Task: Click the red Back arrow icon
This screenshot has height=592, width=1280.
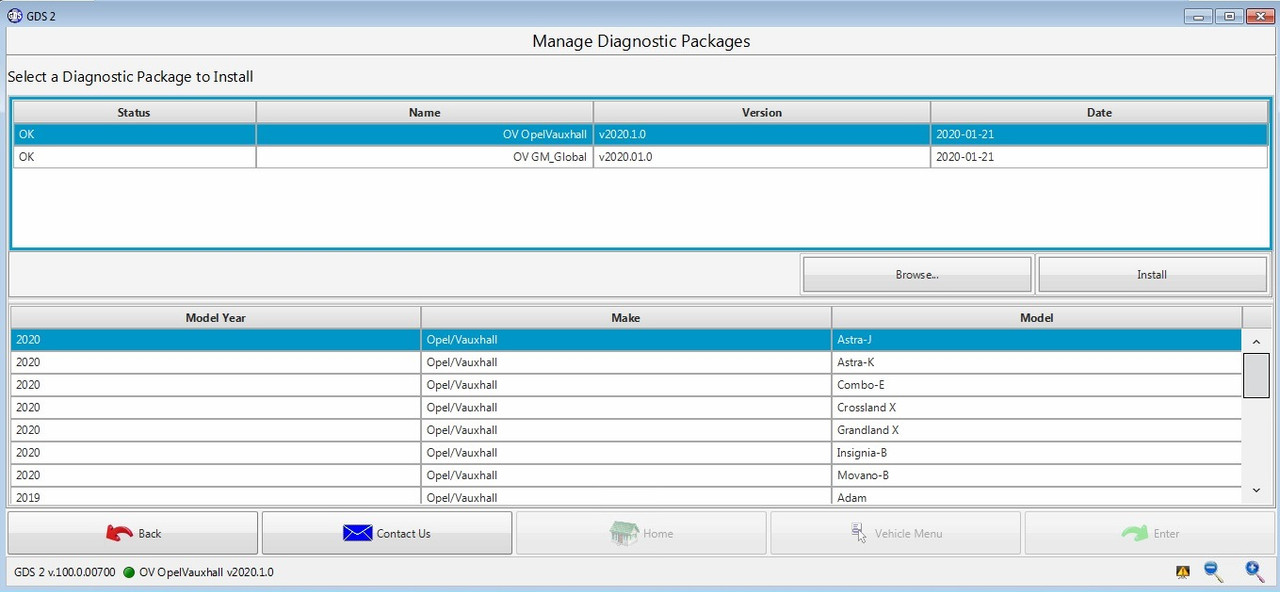Action: pos(119,533)
